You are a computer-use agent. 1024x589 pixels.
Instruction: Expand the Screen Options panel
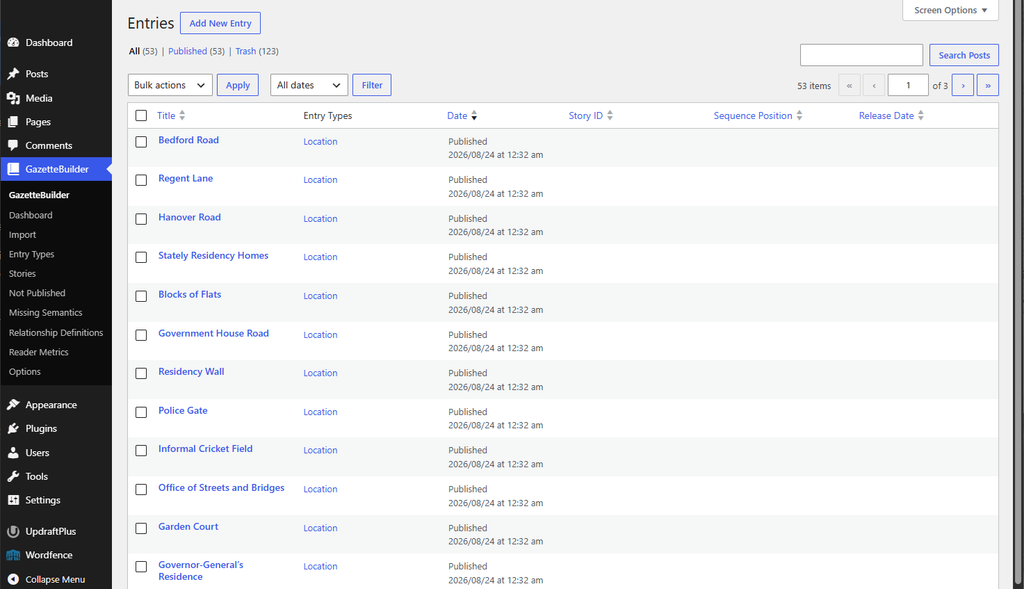(x=950, y=10)
